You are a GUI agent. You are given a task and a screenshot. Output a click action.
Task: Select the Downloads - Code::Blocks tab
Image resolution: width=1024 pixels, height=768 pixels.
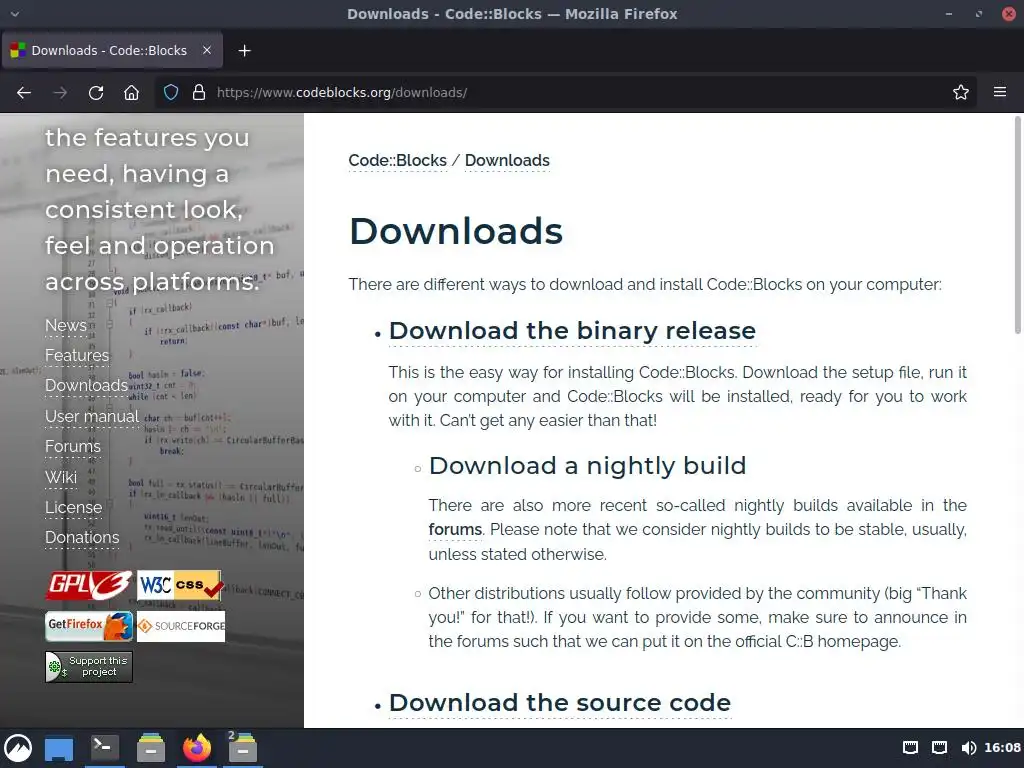point(112,50)
